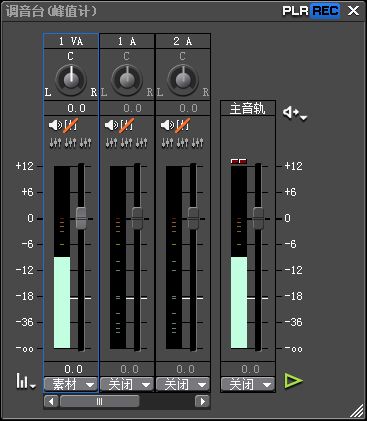Click the second mixer-sliders icon on track 1 A
Screen dimensions: 367x421
click(126, 143)
